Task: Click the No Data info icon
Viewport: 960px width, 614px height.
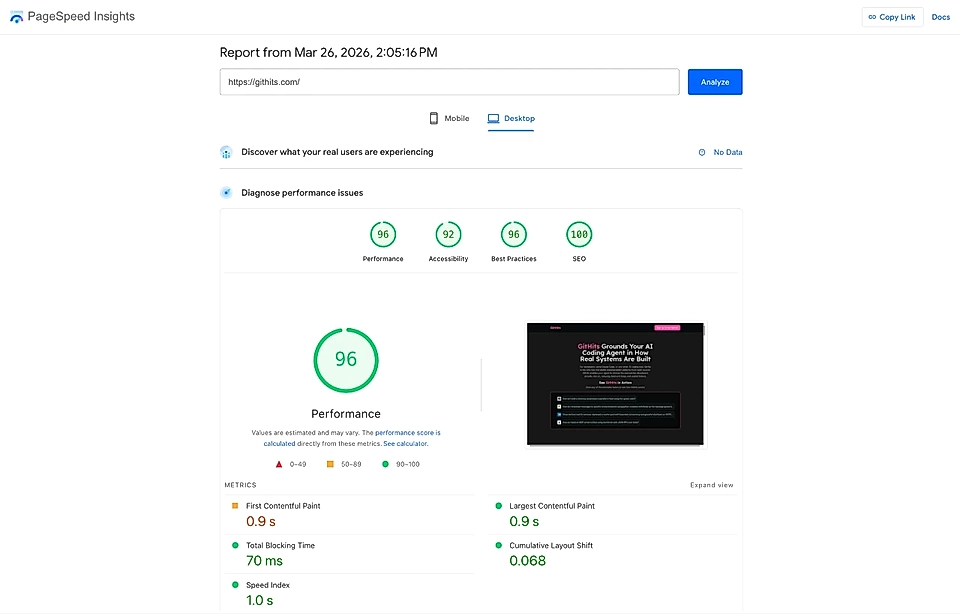Action: click(700, 152)
